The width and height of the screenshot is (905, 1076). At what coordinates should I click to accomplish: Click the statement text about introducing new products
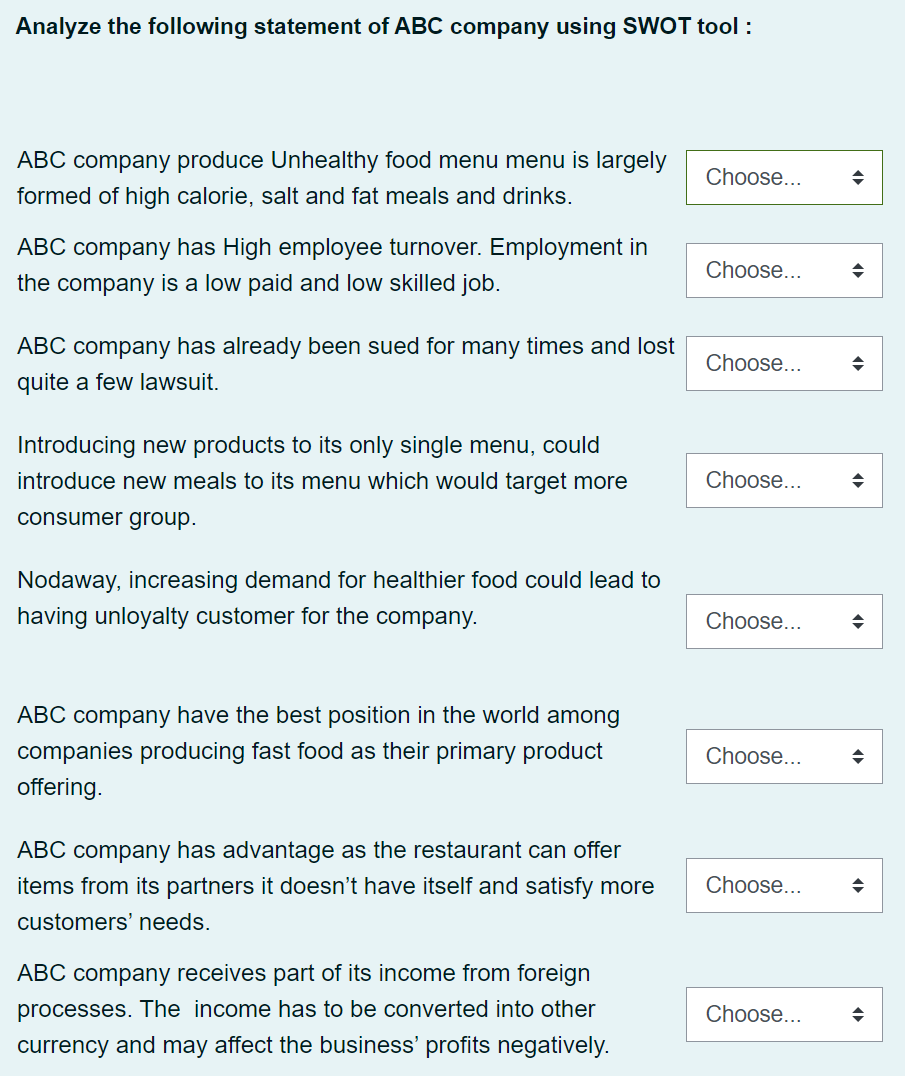pos(322,481)
